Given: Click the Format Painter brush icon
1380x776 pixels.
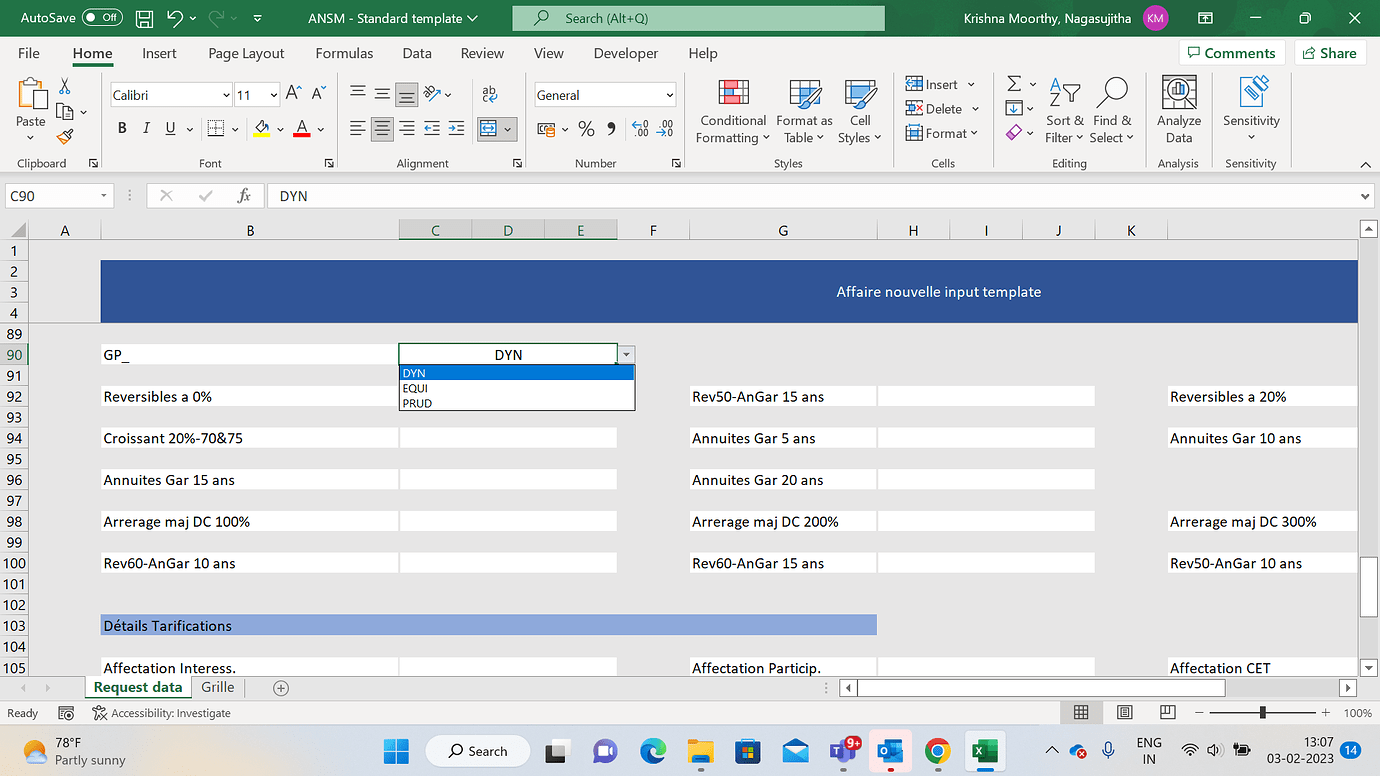Looking at the screenshot, I should [x=65, y=136].
